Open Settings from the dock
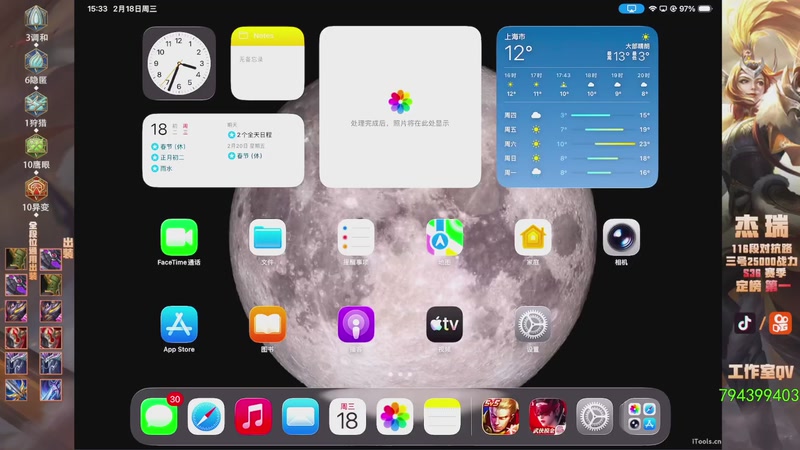This screenshot has width=800, height=450. [x=594, y=417]
